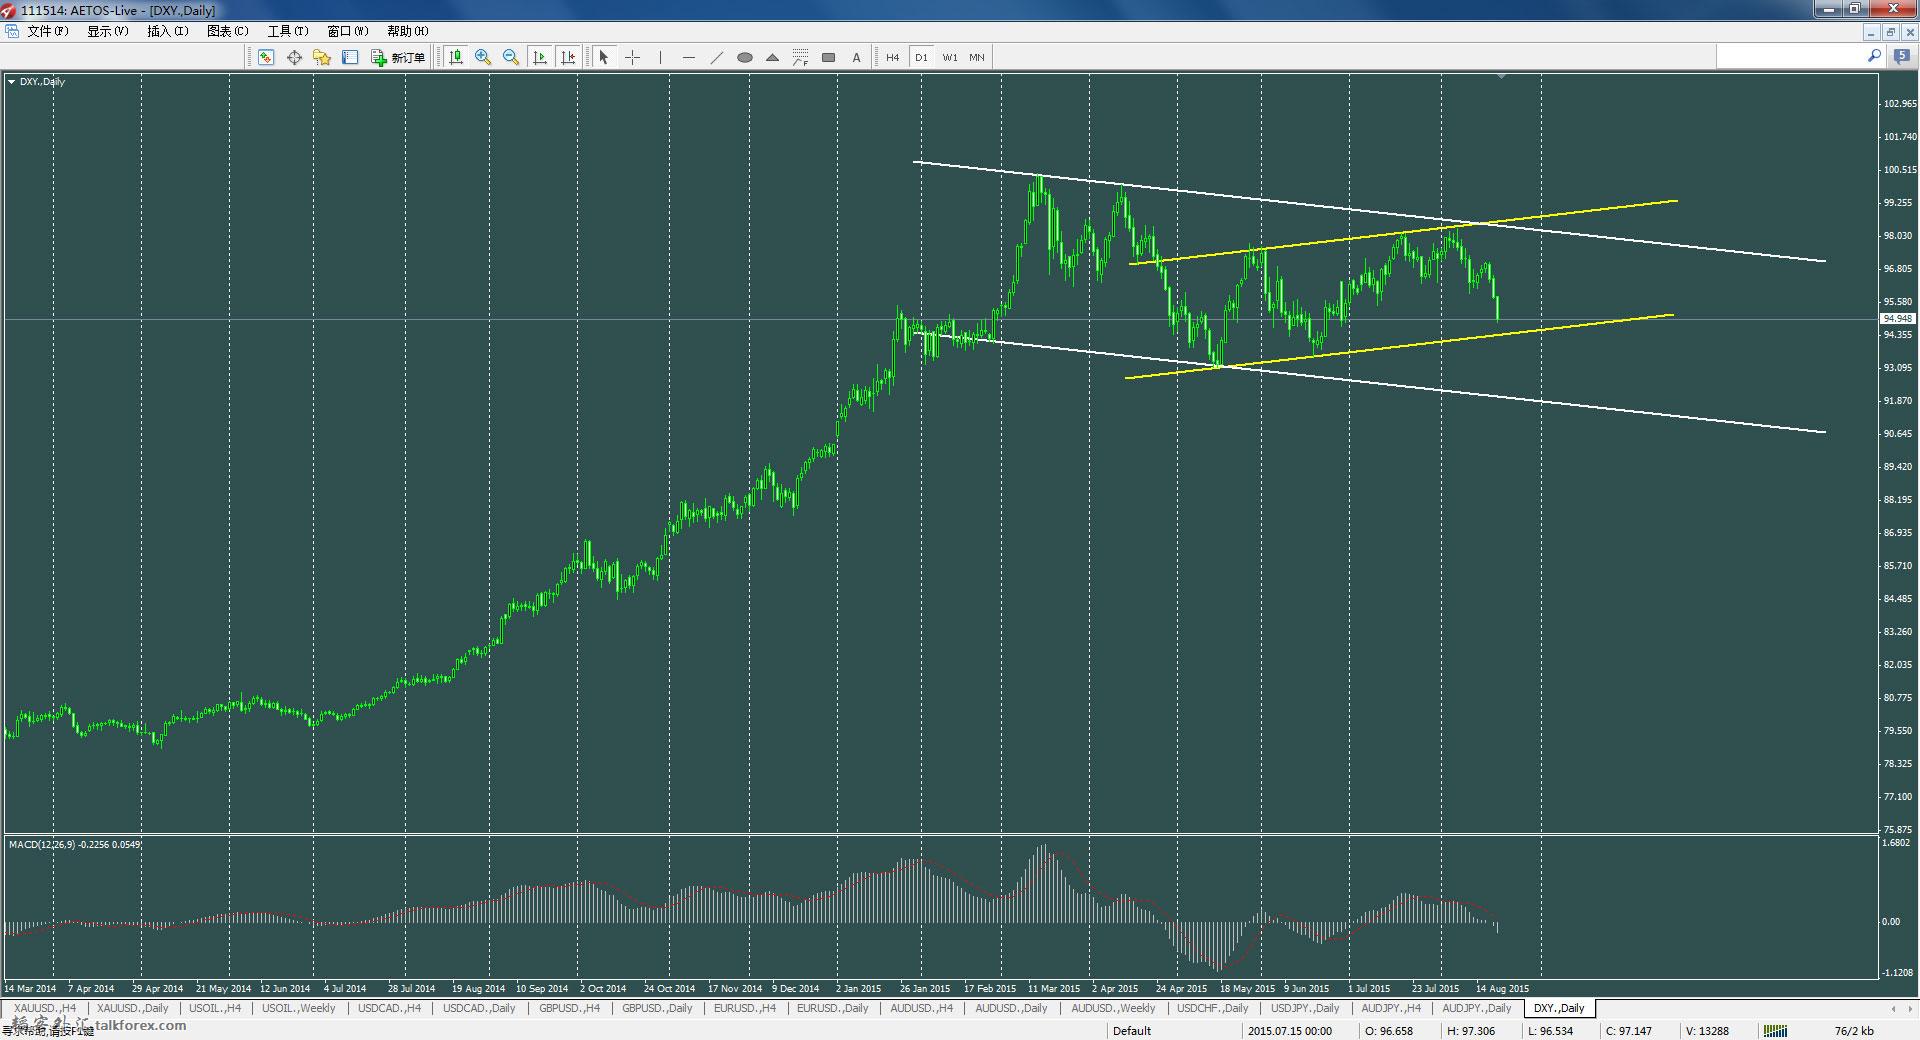Open the 窗口(W) Window menu
This screenshot has height=1040, width=1920.
(347, 31)
